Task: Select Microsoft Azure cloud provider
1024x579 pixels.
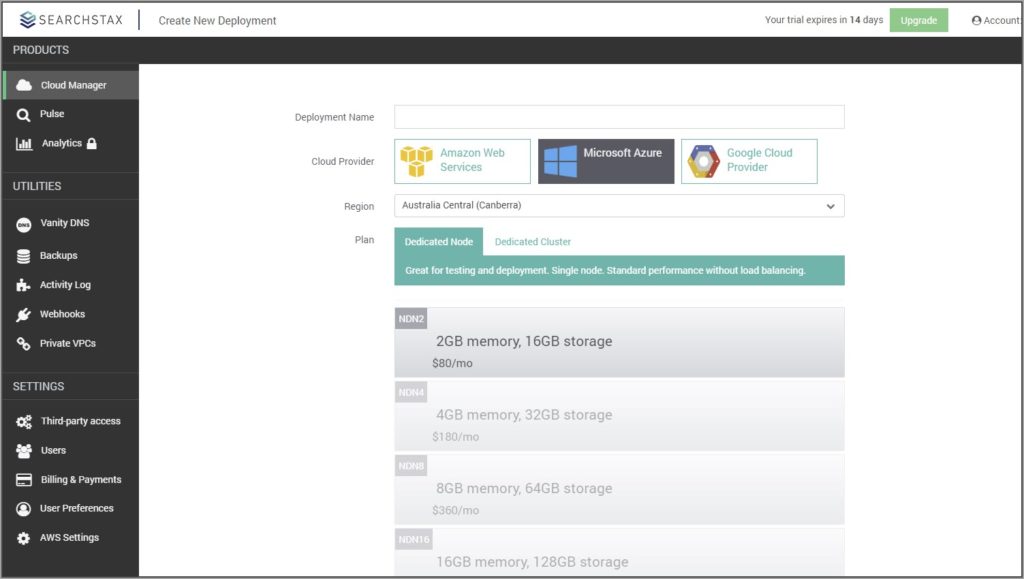Action: point(606,161)
